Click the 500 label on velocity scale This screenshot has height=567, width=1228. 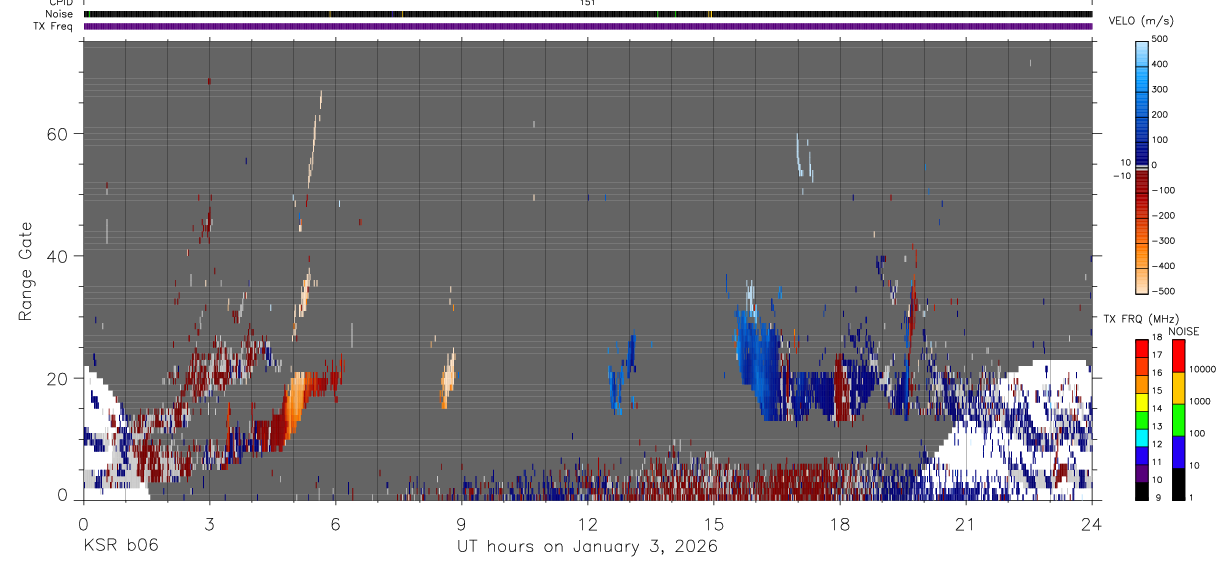[1160, 39]
